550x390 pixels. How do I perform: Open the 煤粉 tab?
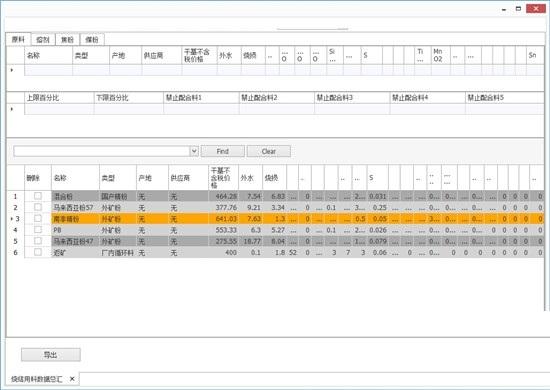92,40
